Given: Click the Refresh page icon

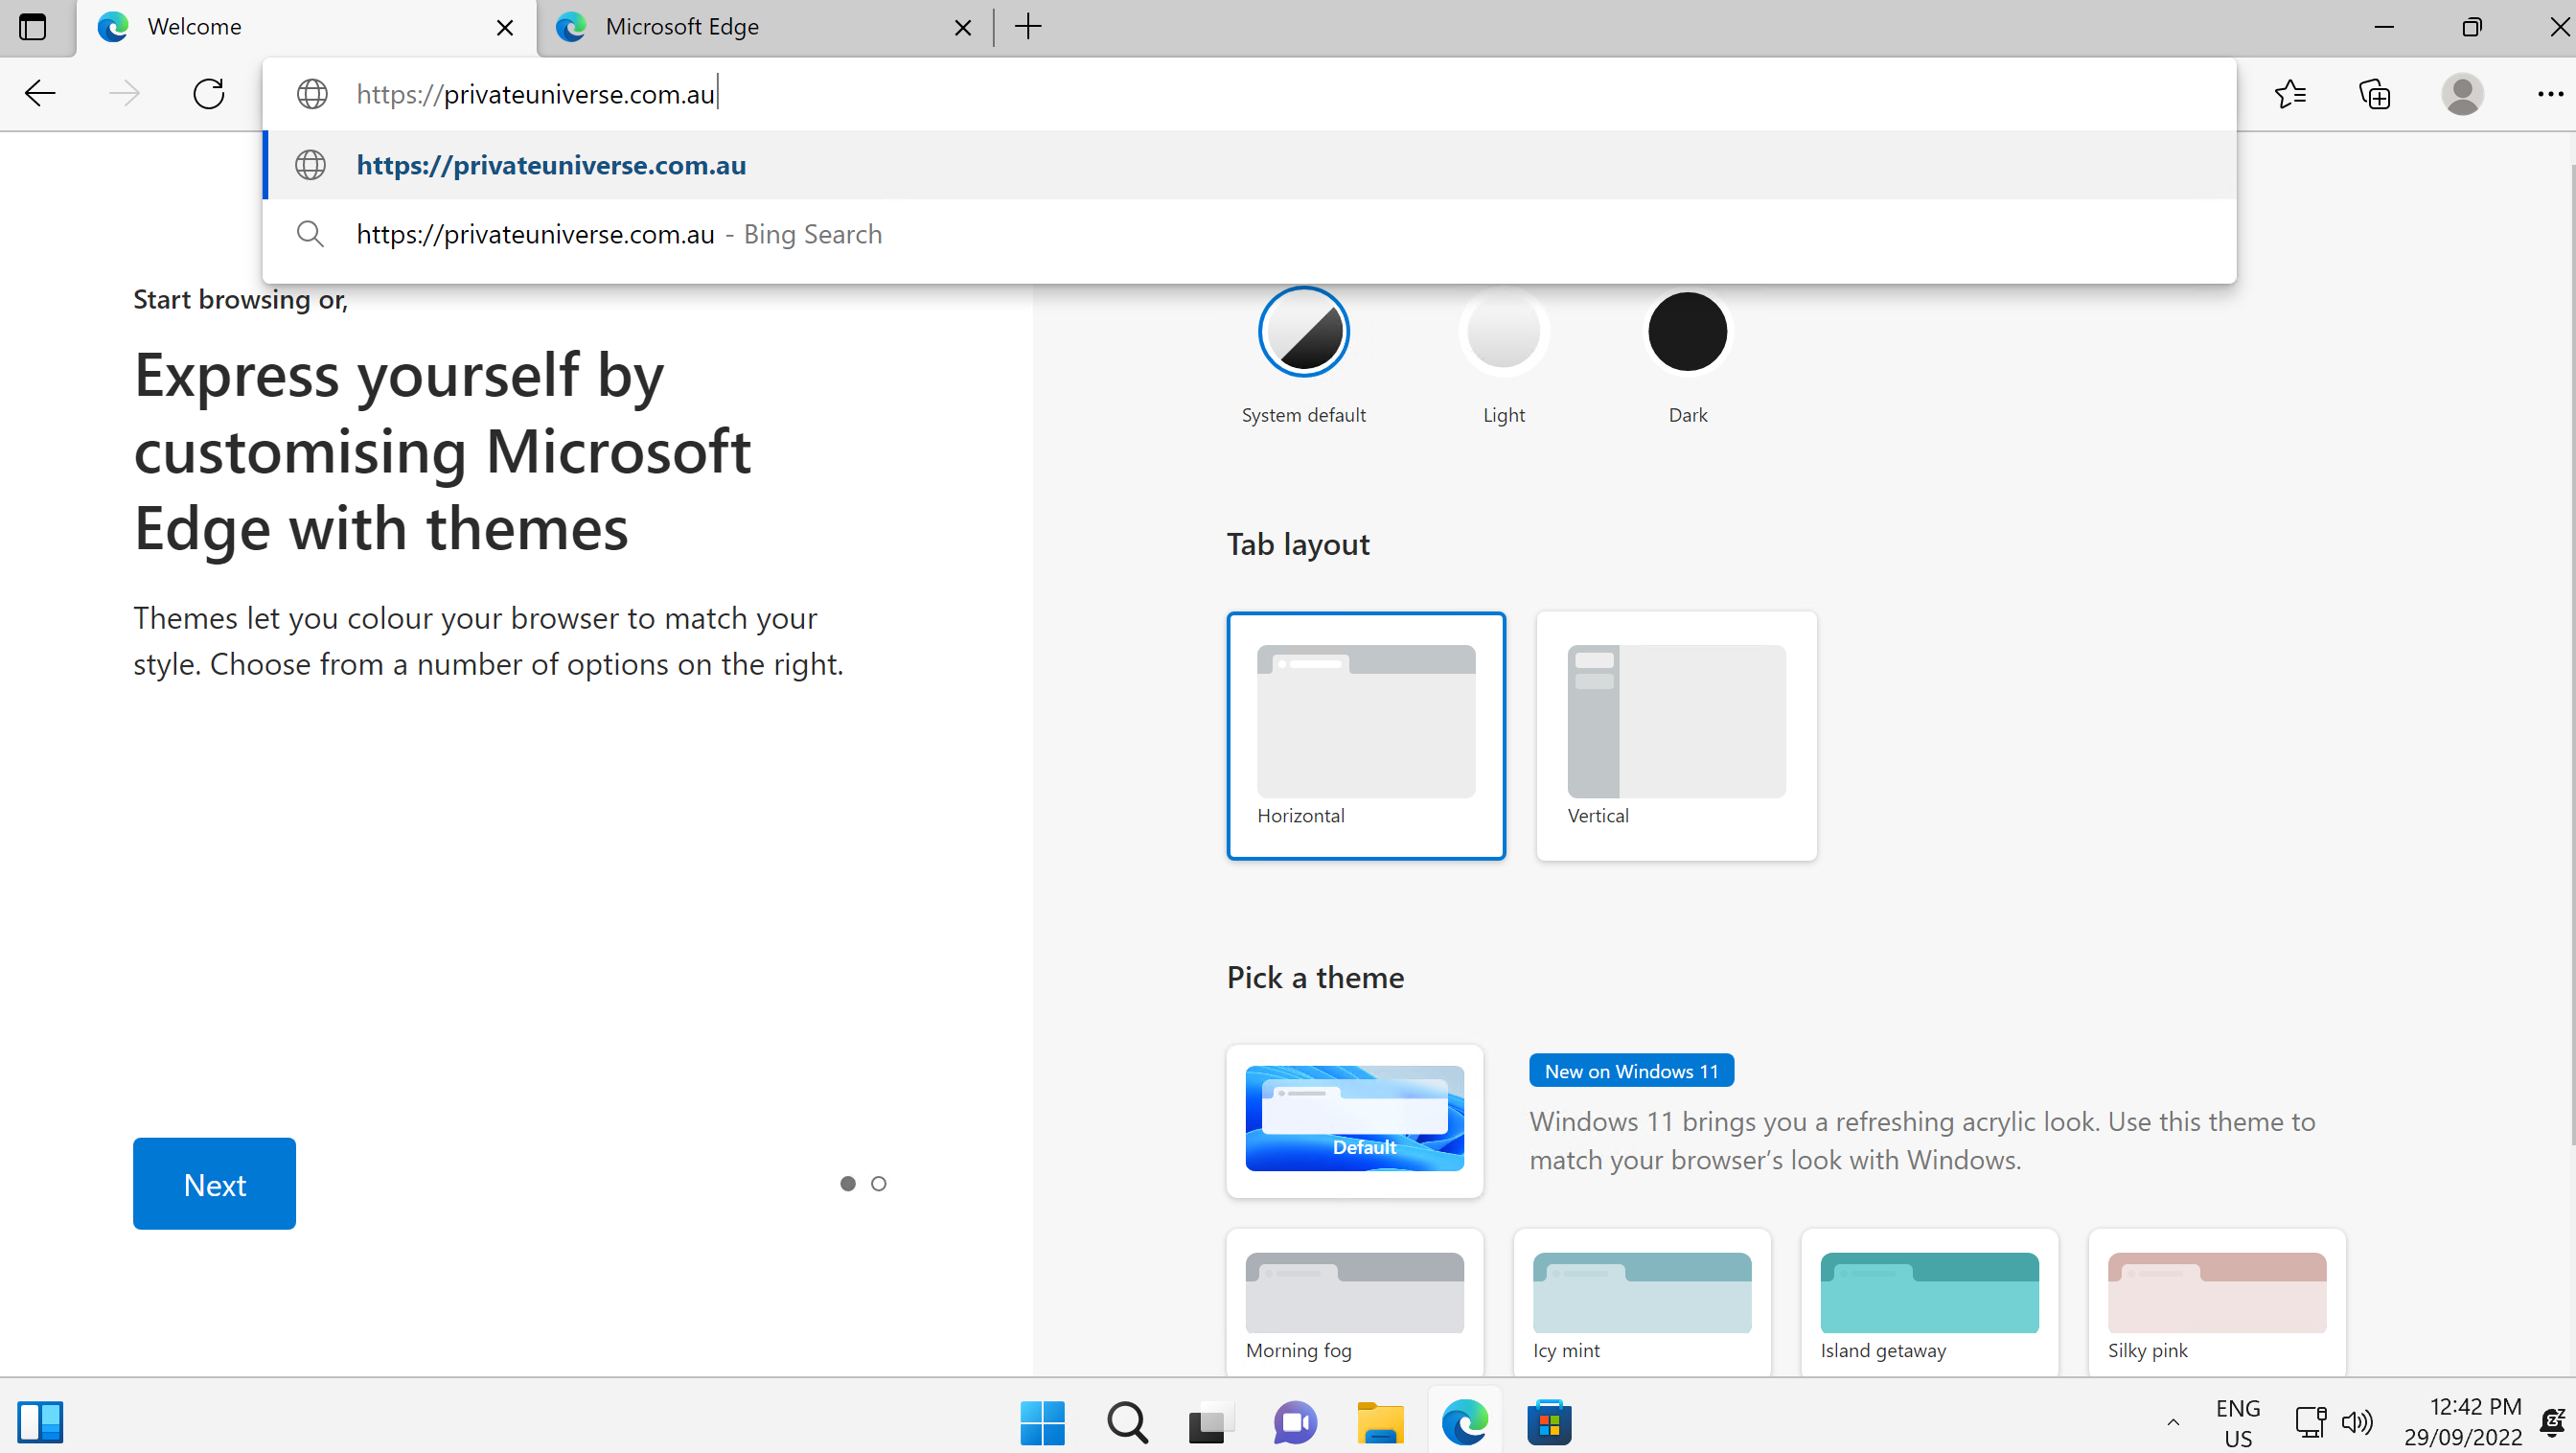Looking at the screenshot, I should tap(208, 94).
